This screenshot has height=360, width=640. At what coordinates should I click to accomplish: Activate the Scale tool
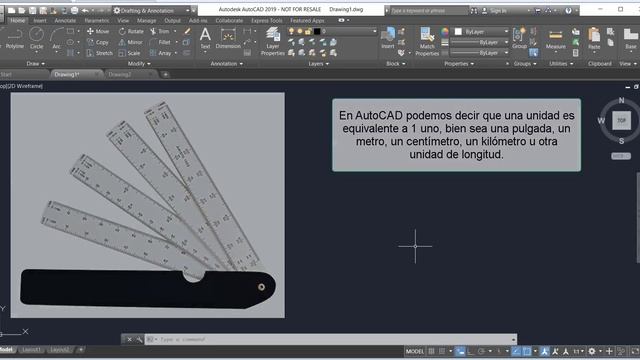tap(129, 53)
